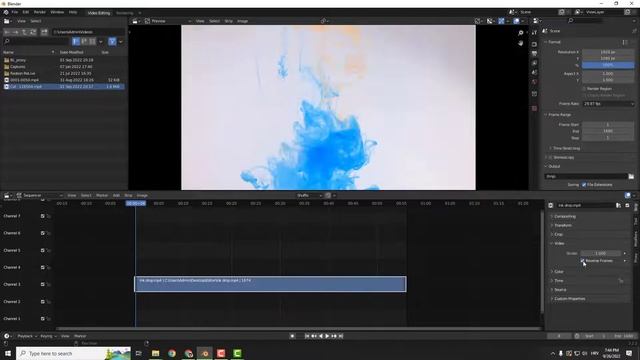This screenshot has height=360, width=640.
Task: Click the Windows Start button
Action: [x=8, y=353]
